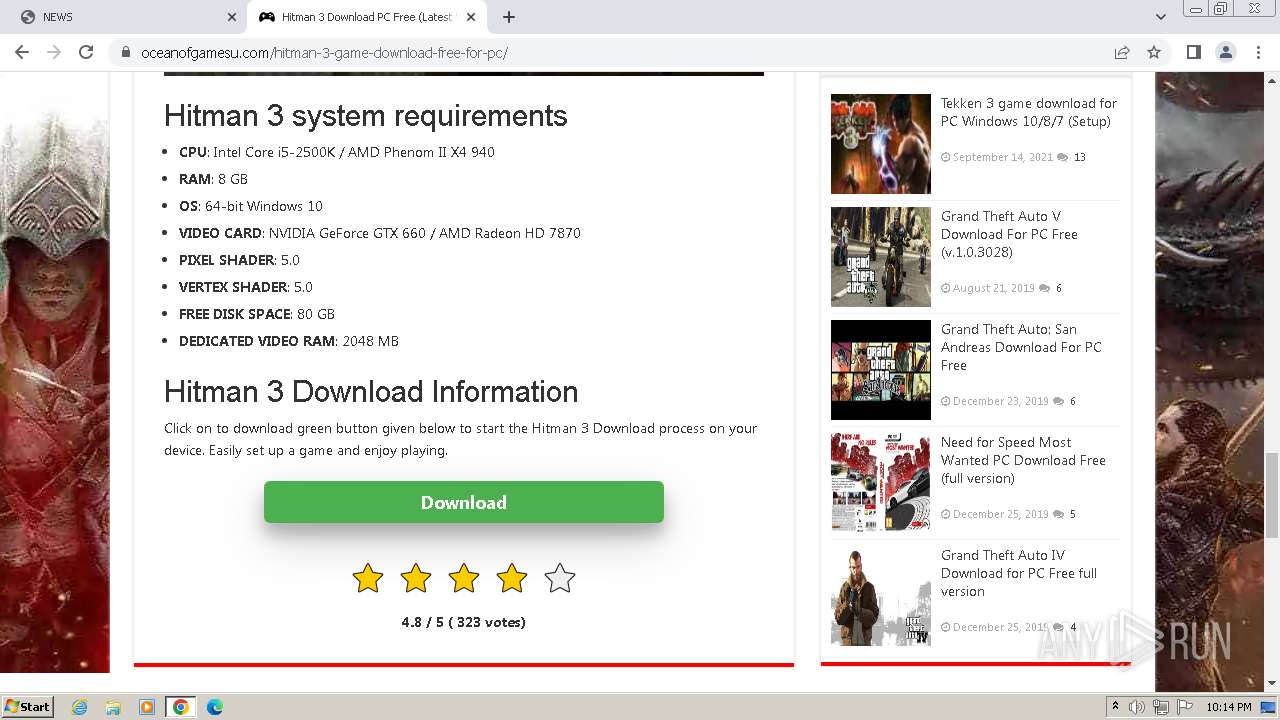1280x720 pixels.
Task: Click the lock icon in the address bar
Action: 126,52
